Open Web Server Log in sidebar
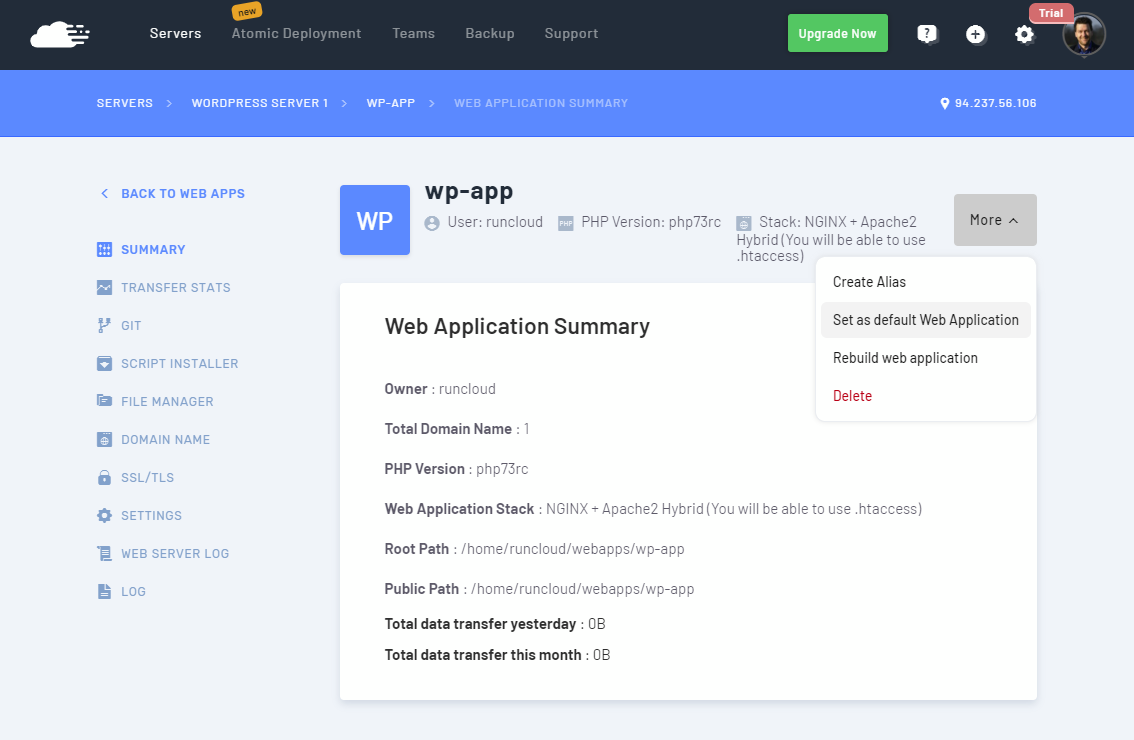This screenshot has width=1134, height=740. [x=174, y=554]
